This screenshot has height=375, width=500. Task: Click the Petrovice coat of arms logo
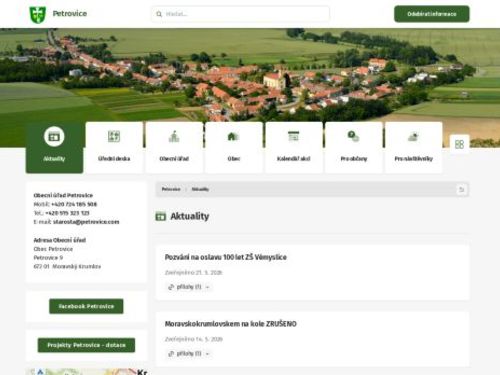coord(38,14)
